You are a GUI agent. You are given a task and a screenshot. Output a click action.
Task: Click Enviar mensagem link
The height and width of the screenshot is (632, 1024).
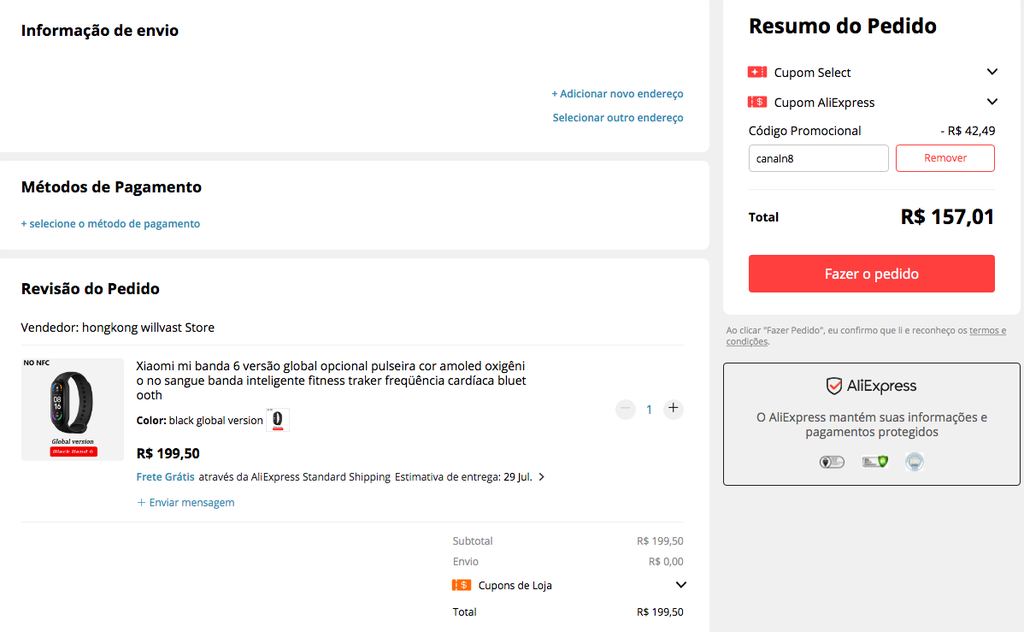click(x=185, y=502)
